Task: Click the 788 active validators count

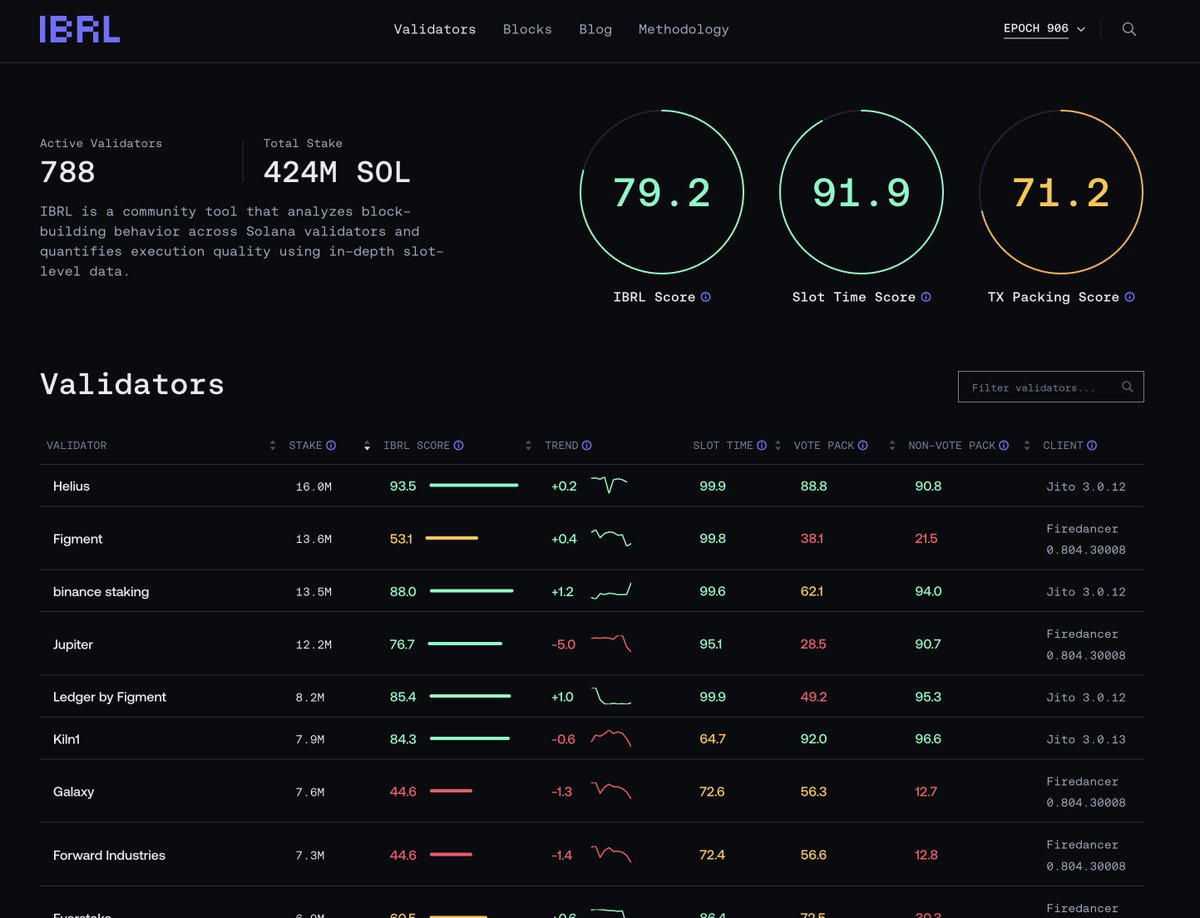Action: click(x=68, y=172)
